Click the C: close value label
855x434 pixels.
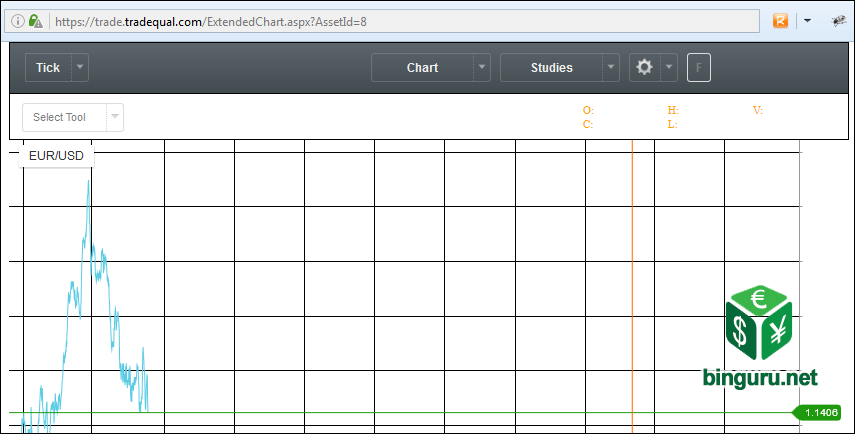pyautogui.click(x=588, y=124)
